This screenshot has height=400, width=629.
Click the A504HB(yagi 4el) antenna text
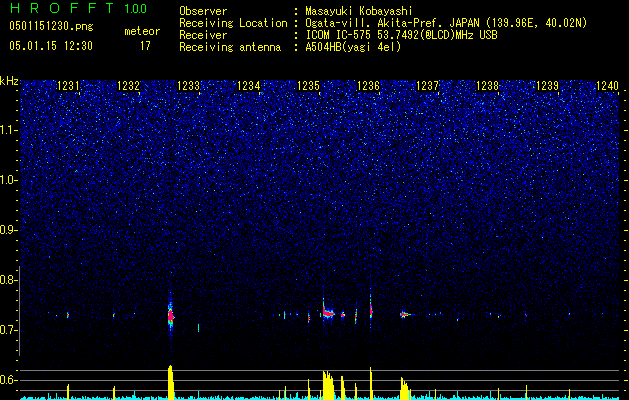click(353, 47)
